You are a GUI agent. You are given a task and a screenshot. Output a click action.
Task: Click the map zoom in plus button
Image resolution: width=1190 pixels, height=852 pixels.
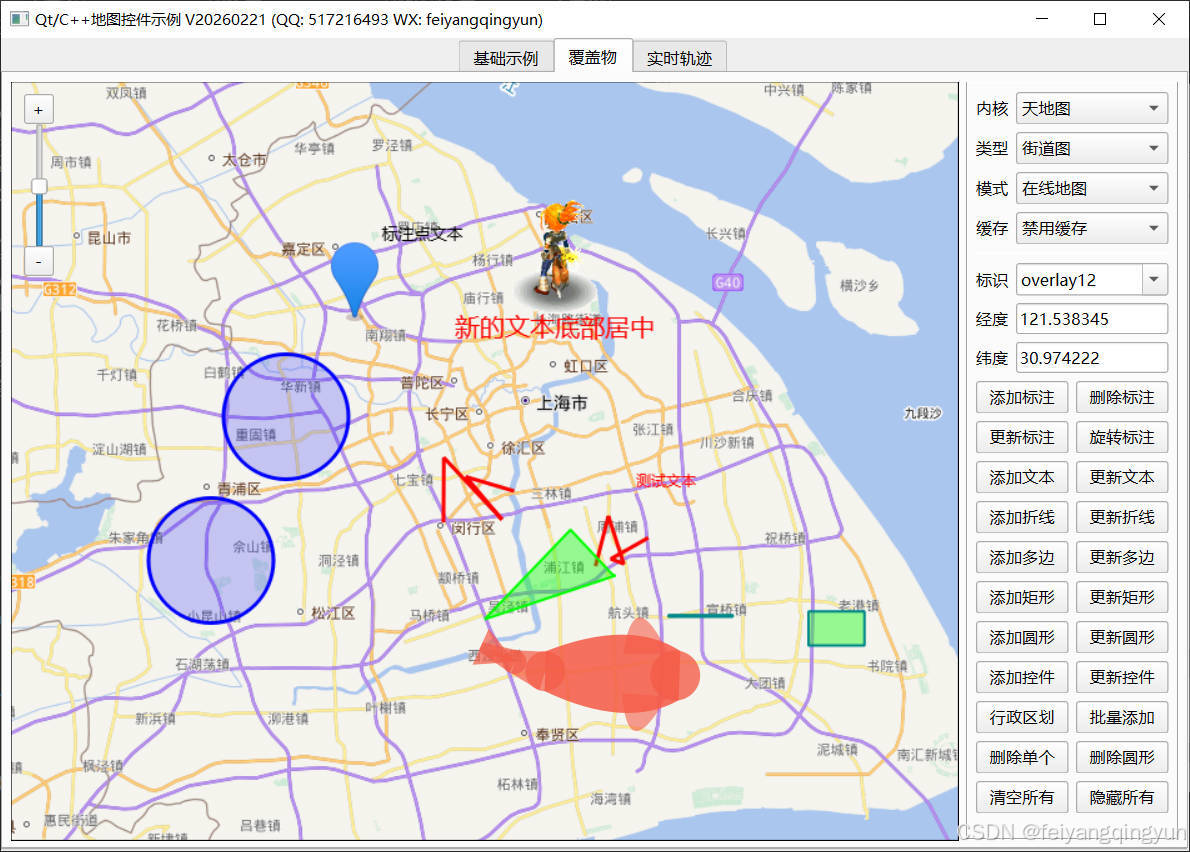39,110
